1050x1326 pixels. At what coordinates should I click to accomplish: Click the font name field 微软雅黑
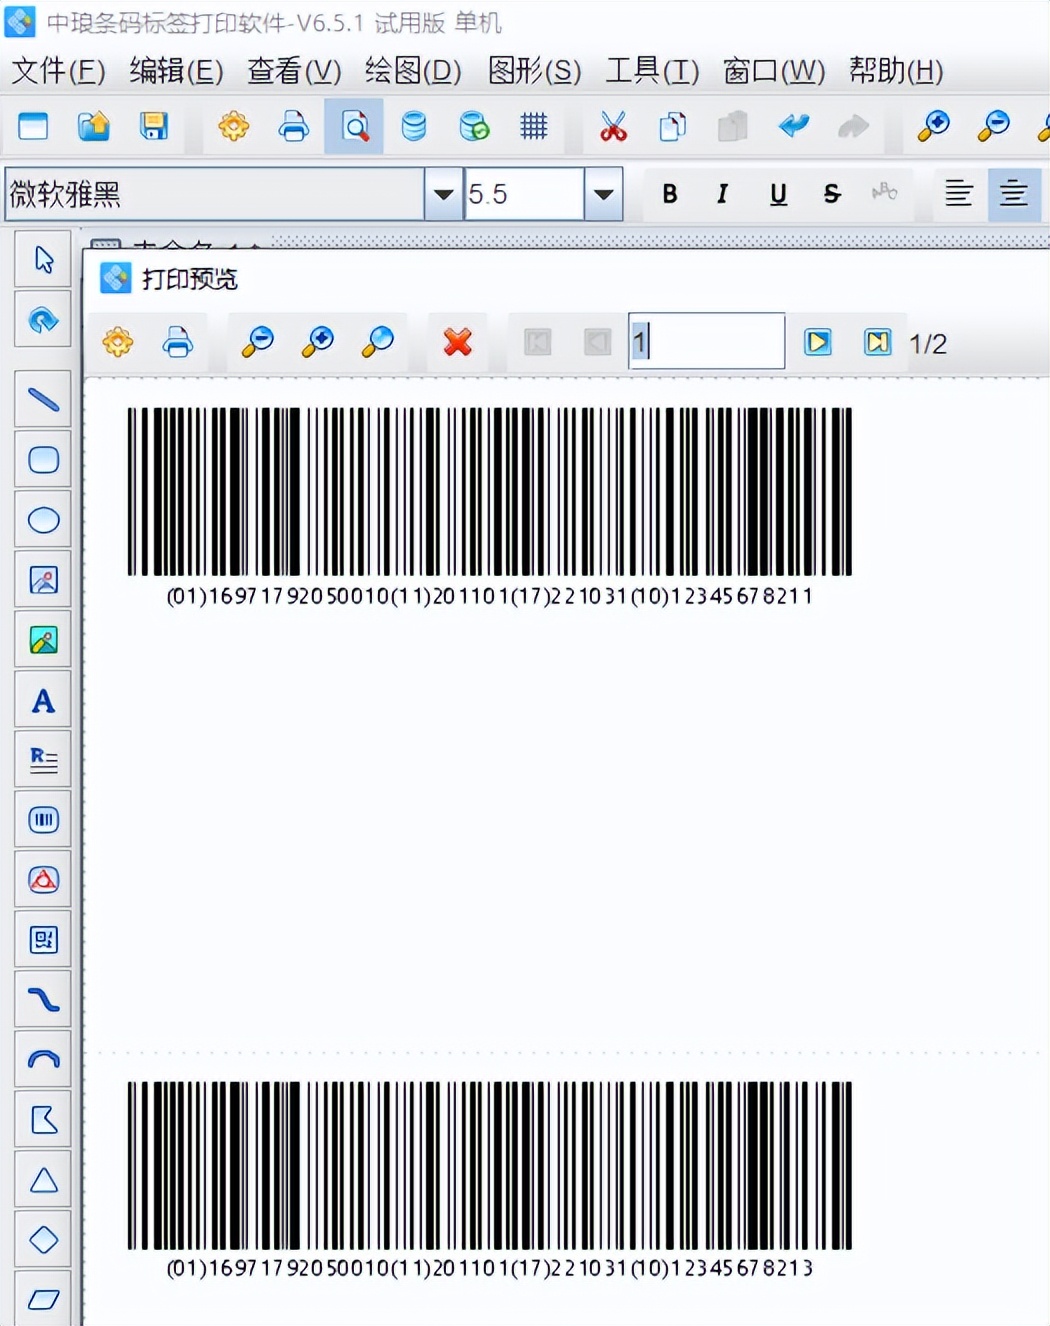tap(214, 194)
